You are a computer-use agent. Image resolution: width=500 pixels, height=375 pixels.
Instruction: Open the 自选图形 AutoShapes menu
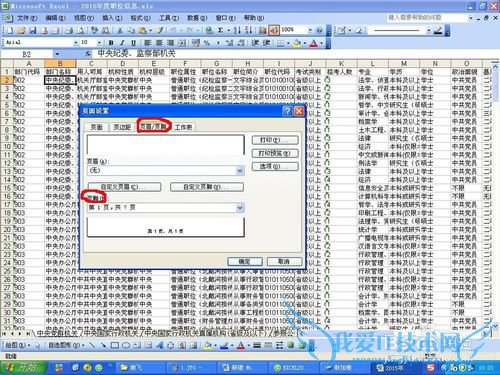point(66,345)
